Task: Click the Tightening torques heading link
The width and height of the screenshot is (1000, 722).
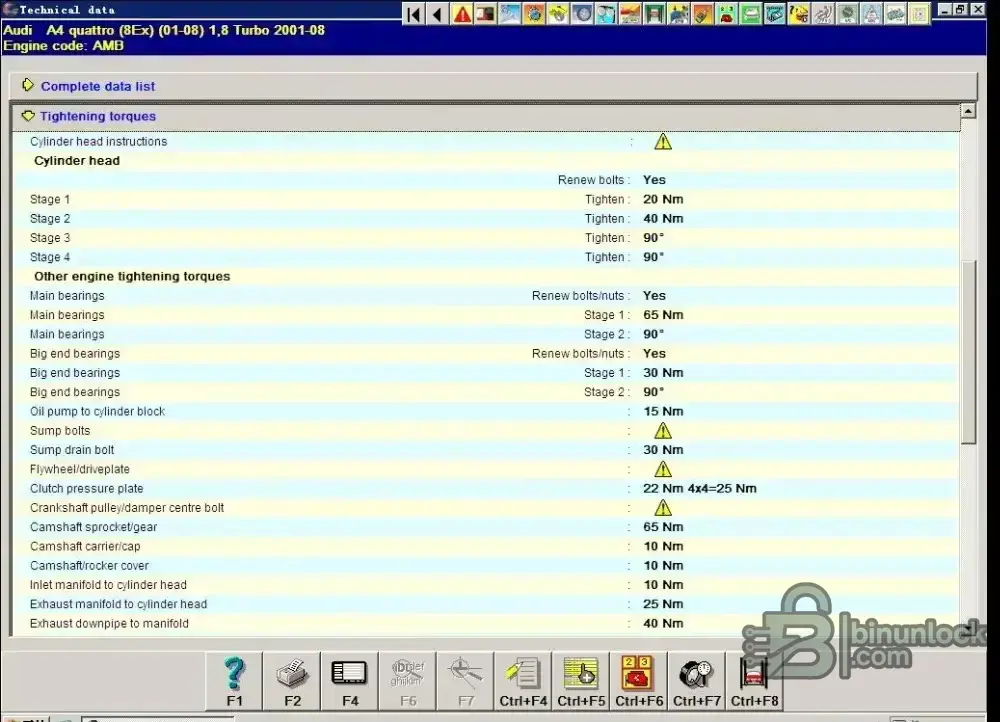Action: point(98,116)
